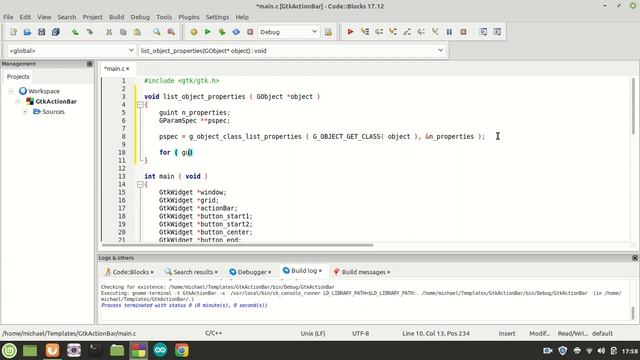Open the Plugins menu

[x=189, y=17]
